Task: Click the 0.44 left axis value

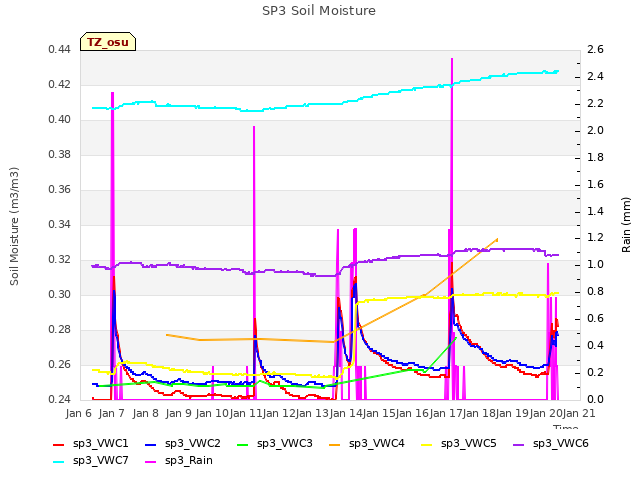Action: coord(60,50)
